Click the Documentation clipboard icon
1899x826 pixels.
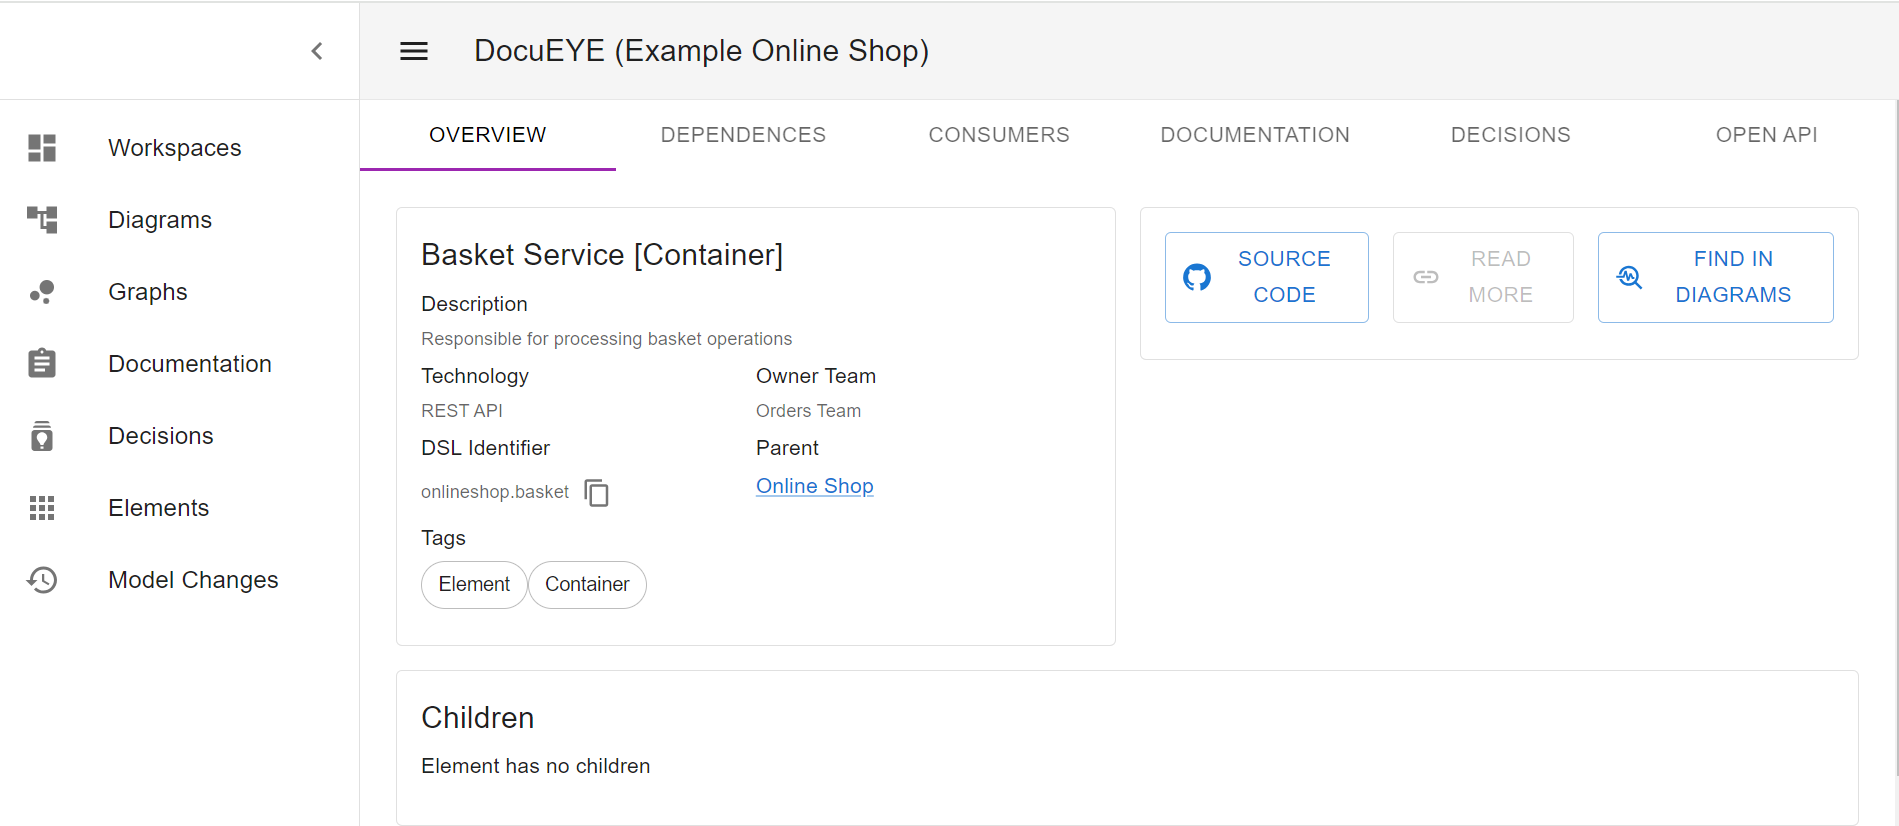tap(42, 364)
